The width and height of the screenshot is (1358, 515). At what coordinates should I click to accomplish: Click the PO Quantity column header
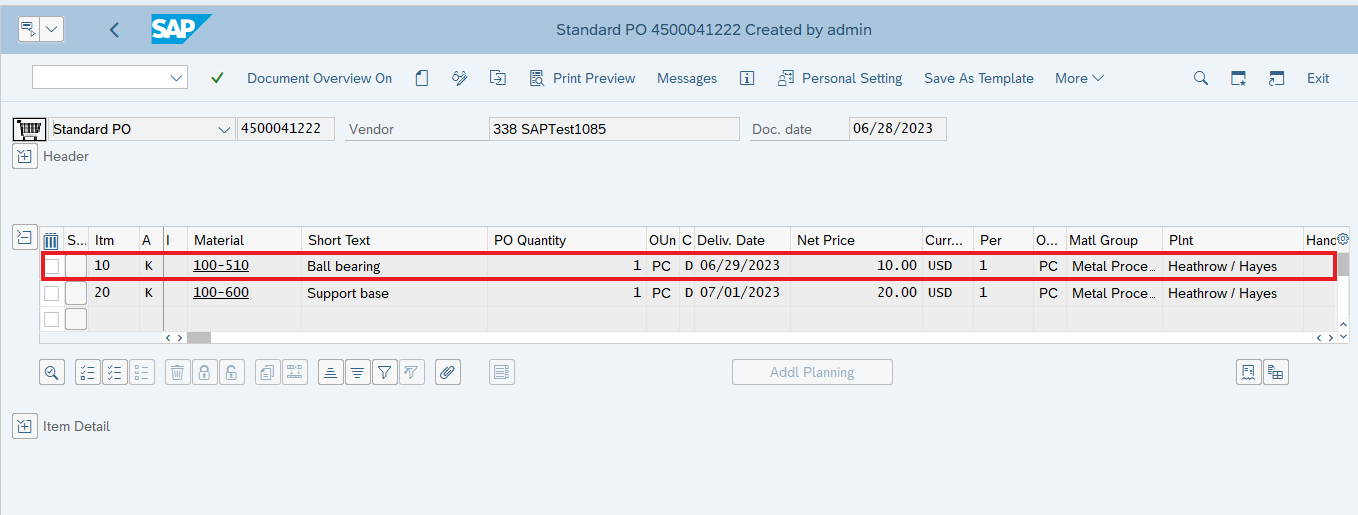click(x=566, y=240)
